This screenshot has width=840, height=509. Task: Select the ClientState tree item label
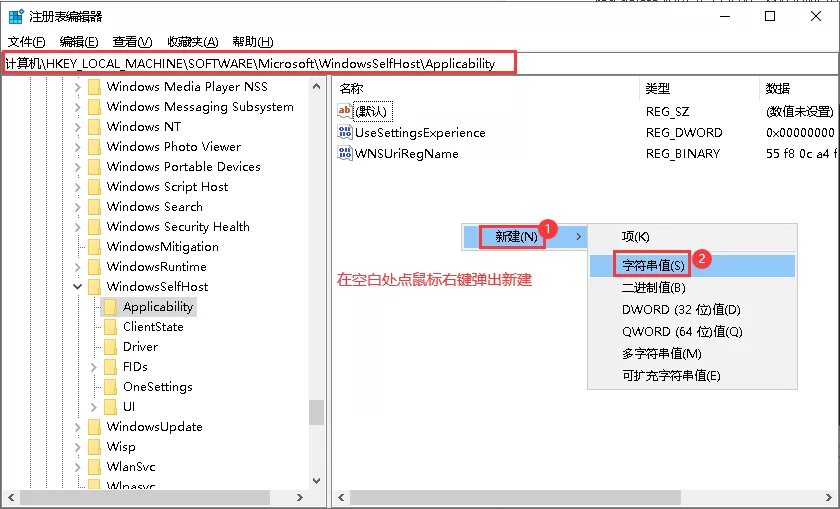(153, 327)
